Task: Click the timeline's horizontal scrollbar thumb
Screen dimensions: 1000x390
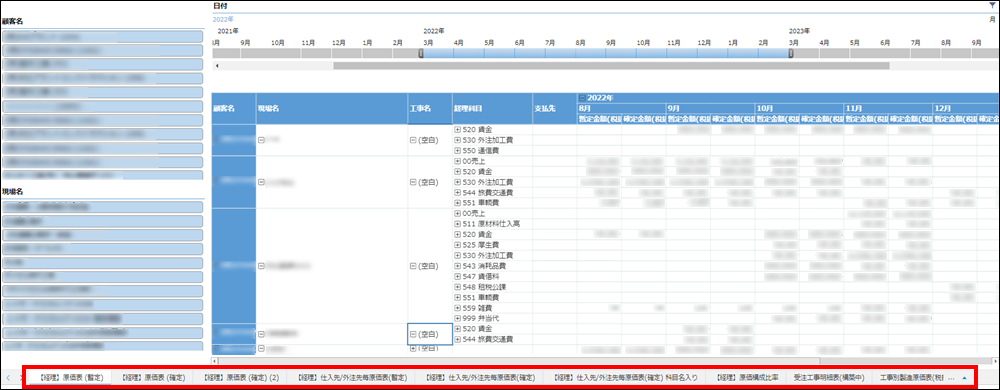Action: 611,66
